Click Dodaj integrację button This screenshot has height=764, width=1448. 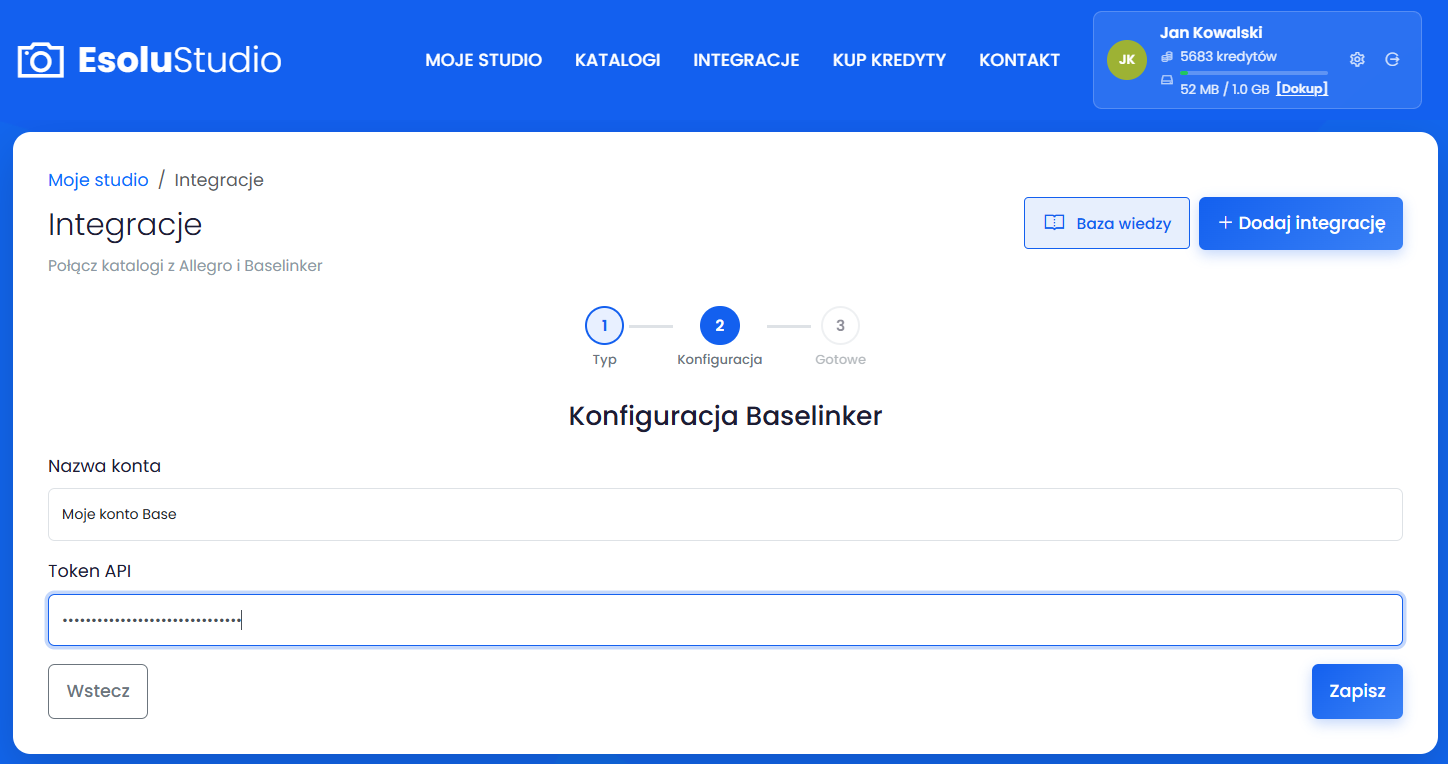pyautogui.click(x=1301, y=223)
